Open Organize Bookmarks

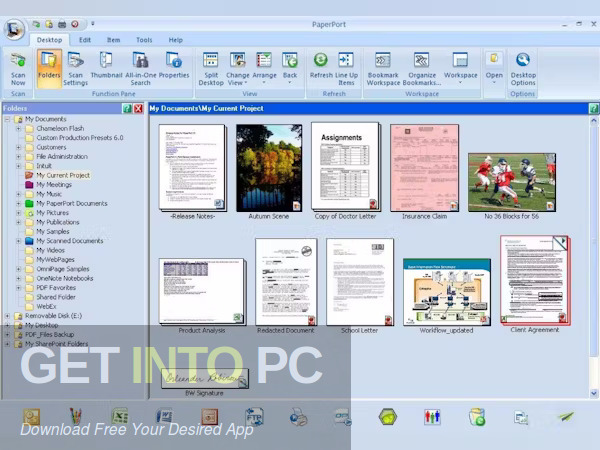[x=422, y=69]
